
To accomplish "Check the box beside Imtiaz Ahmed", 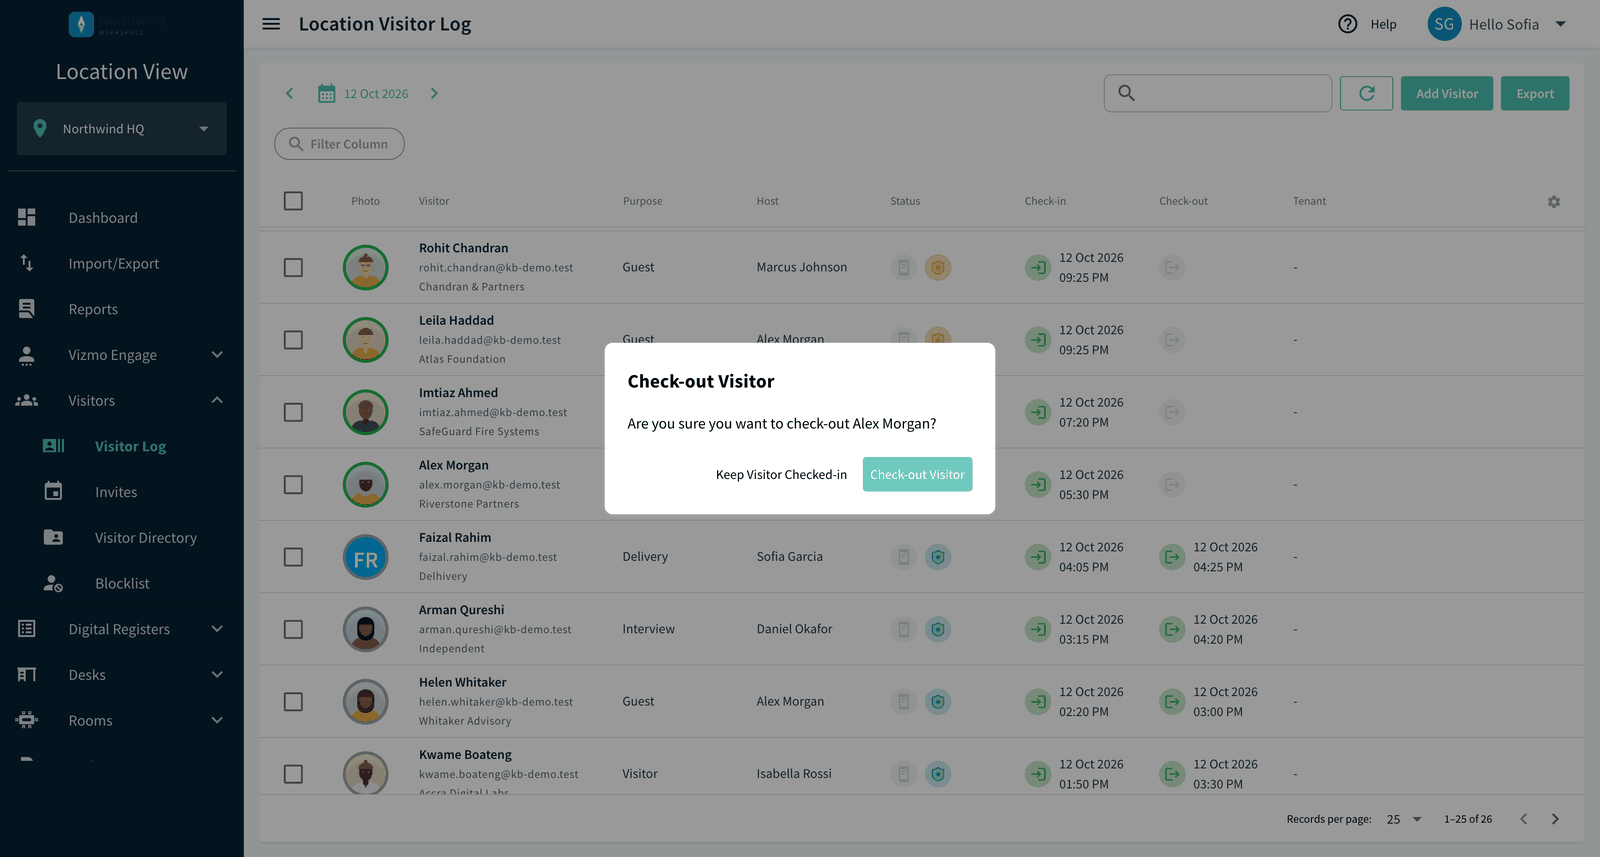I will pos(293,412).
